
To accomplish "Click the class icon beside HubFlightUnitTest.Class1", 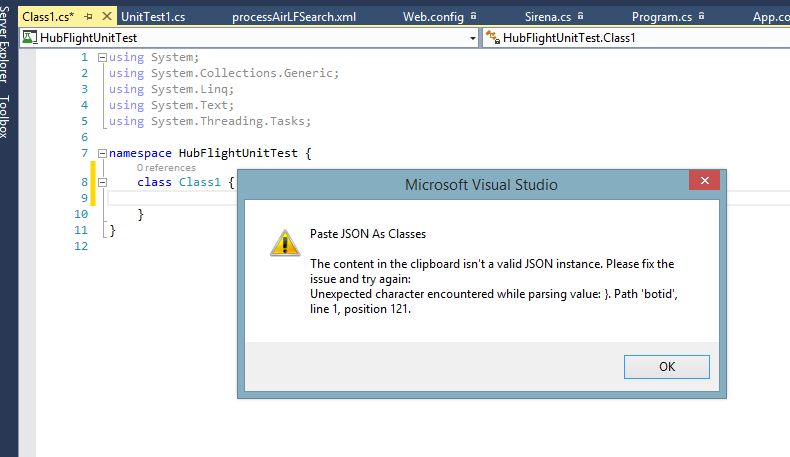I will pyautogui.click(x=493, y=37).
